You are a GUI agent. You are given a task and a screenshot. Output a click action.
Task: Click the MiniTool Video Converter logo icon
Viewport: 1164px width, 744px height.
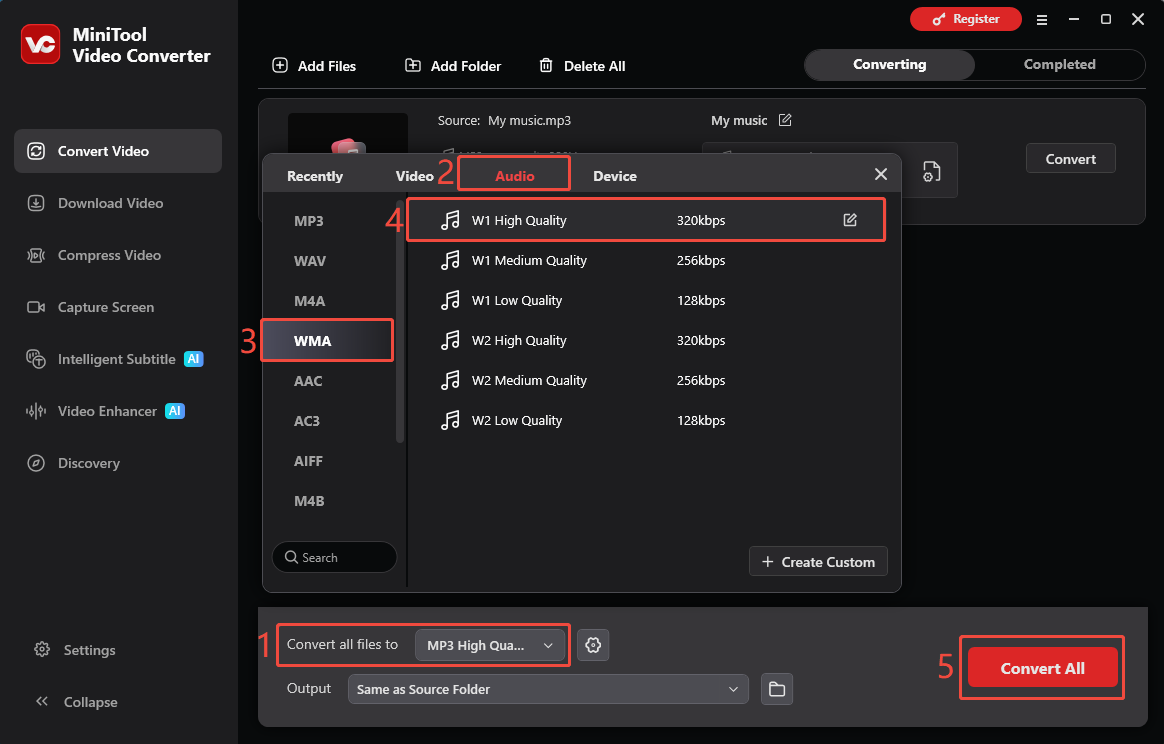[40, 44]
